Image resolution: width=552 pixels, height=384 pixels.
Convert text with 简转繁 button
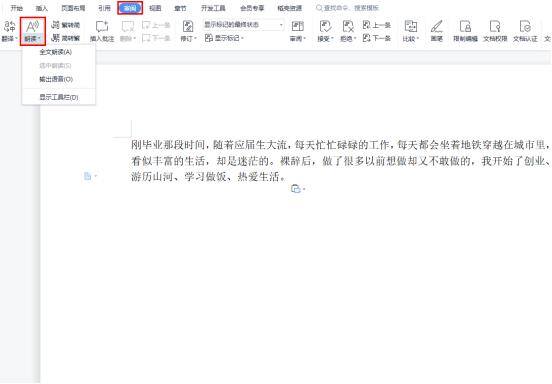click(66, 38)
